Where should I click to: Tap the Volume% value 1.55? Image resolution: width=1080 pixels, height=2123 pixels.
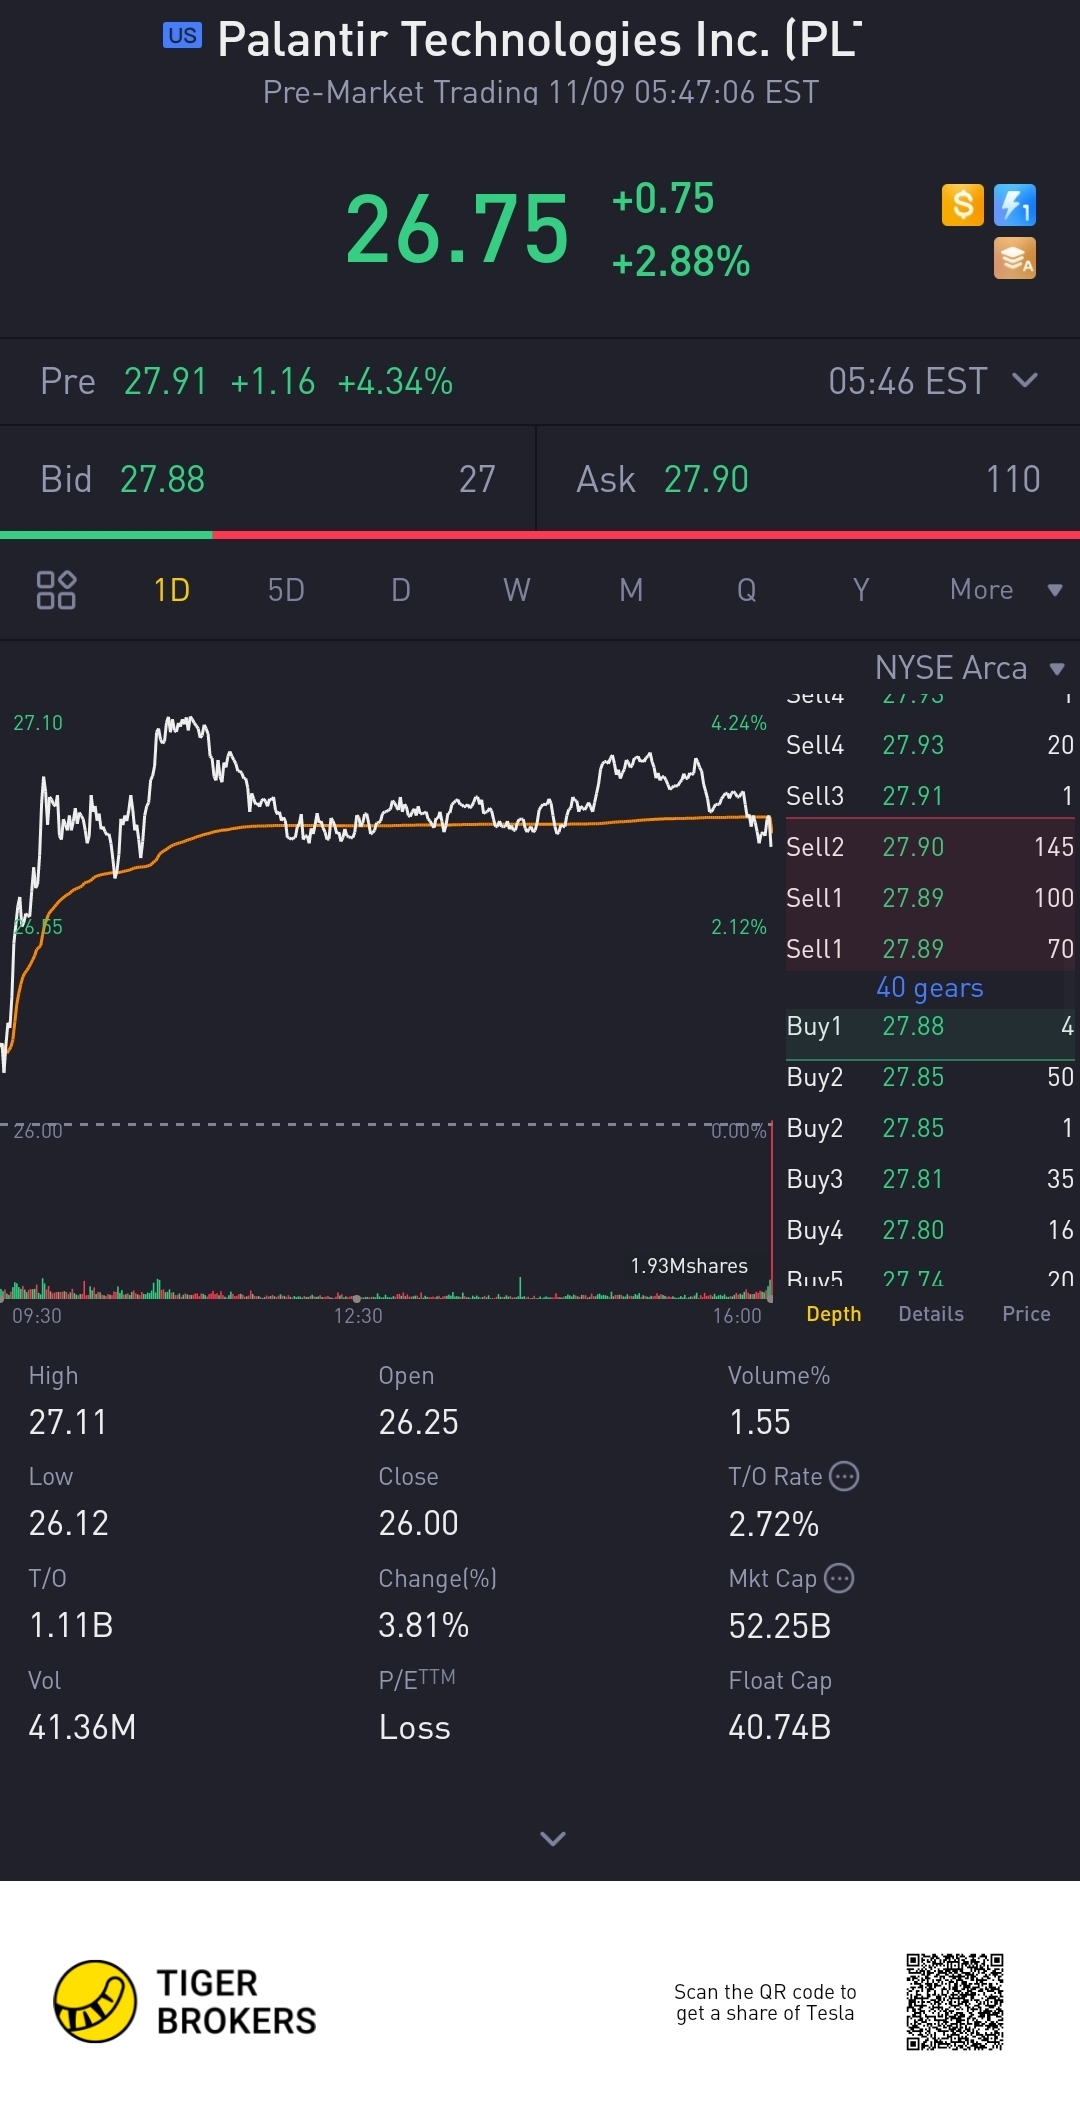pos(759,1422)
